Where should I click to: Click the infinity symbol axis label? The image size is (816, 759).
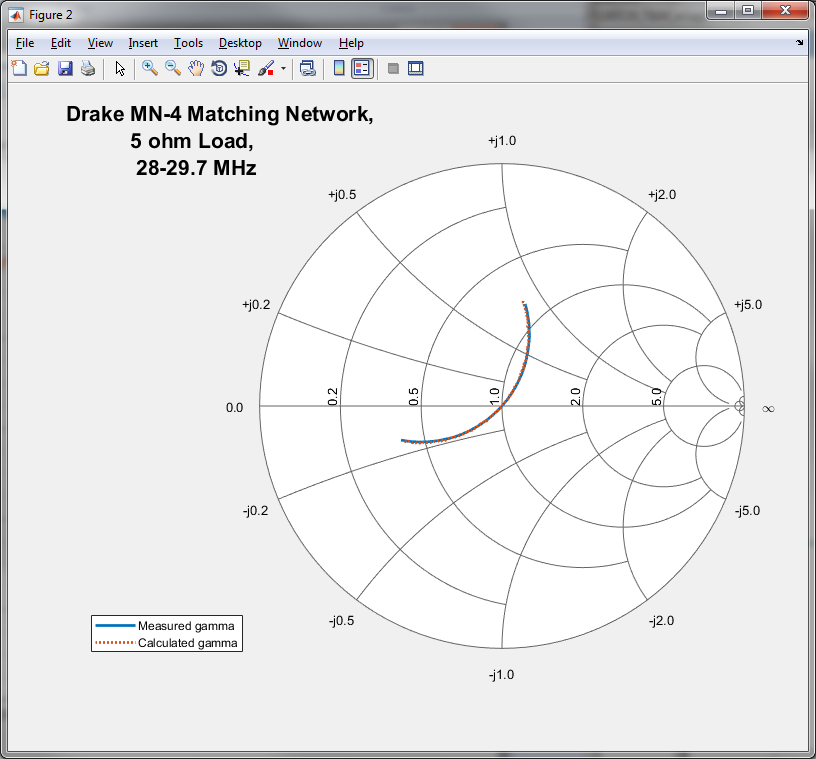pyautogui.click(x=768, y=409)
